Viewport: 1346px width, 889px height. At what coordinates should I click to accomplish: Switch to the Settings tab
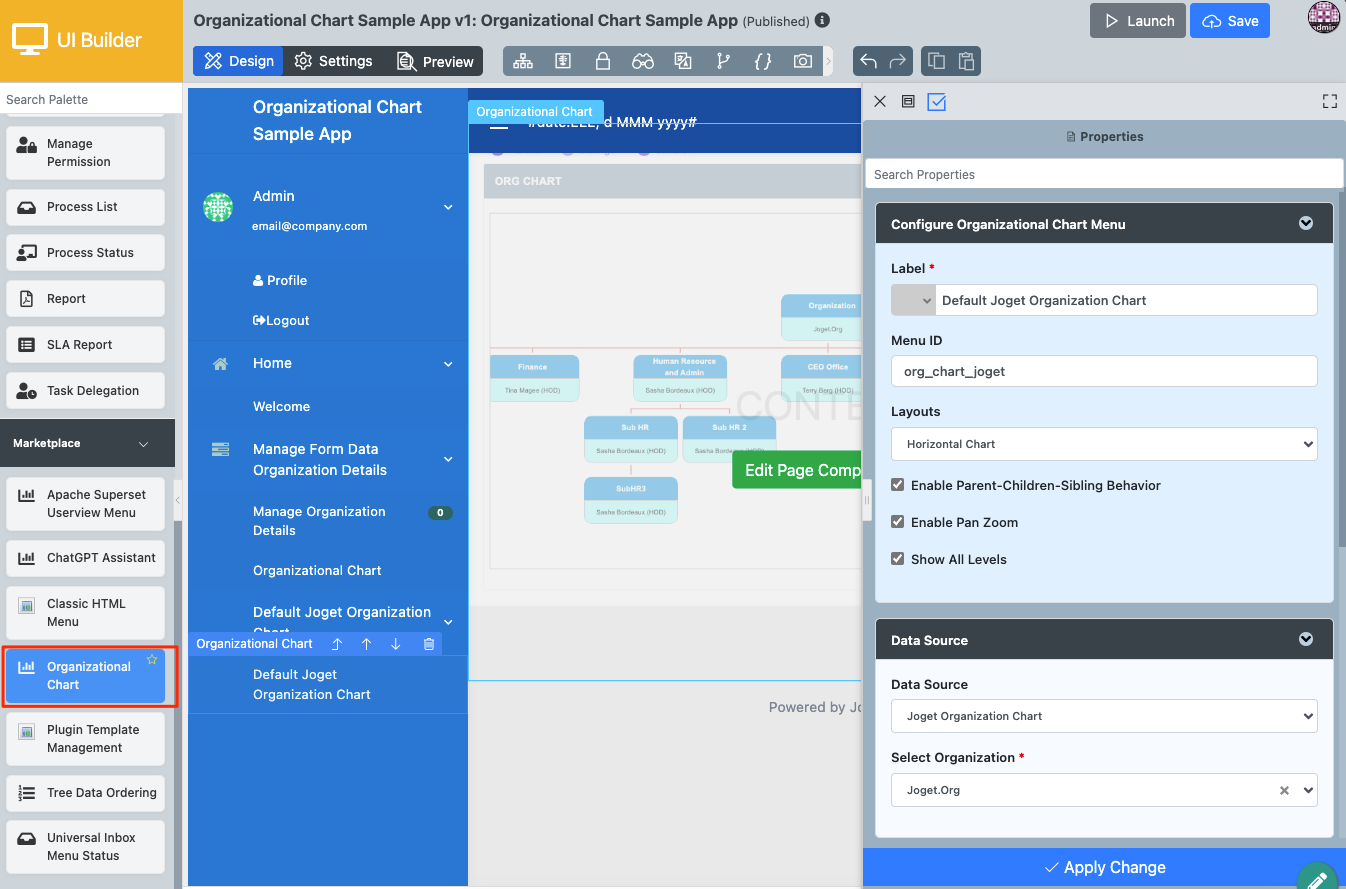coord(334,61)
